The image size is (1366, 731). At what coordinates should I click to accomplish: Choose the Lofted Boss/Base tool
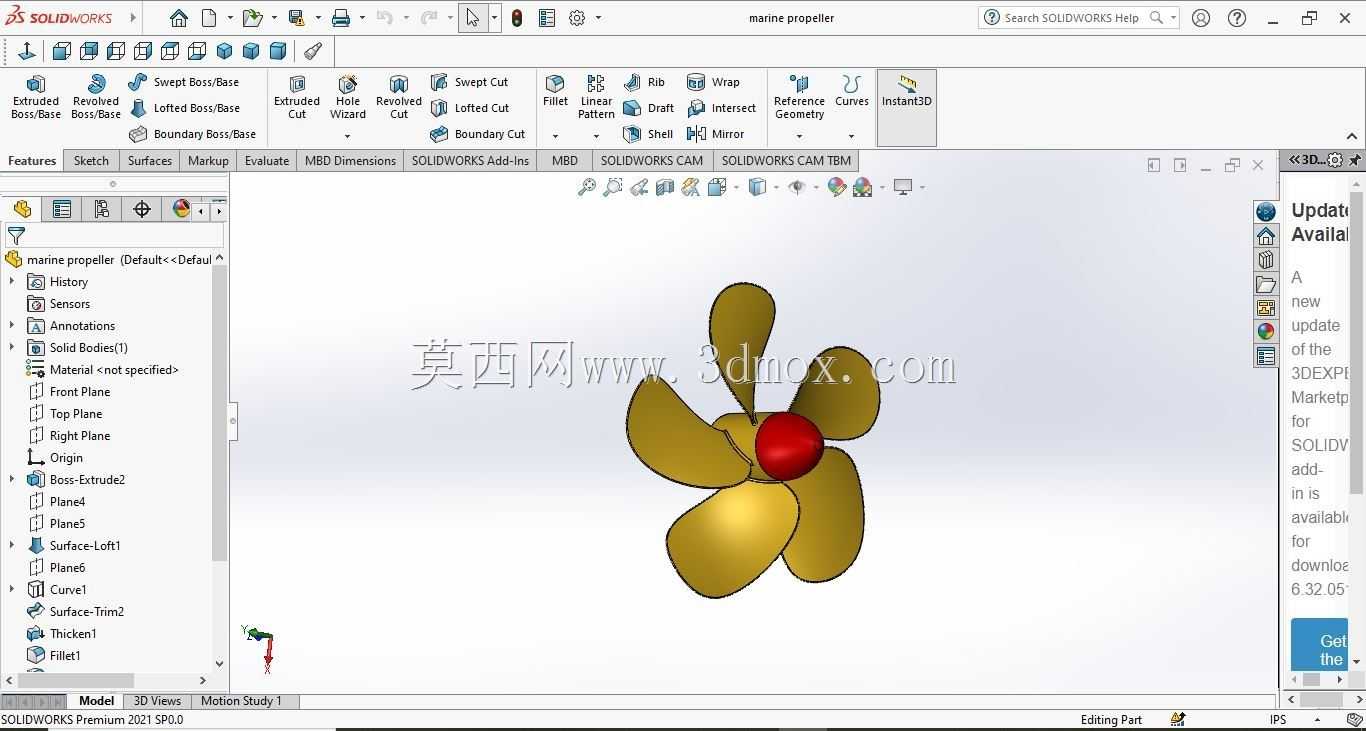coord(184,108)
